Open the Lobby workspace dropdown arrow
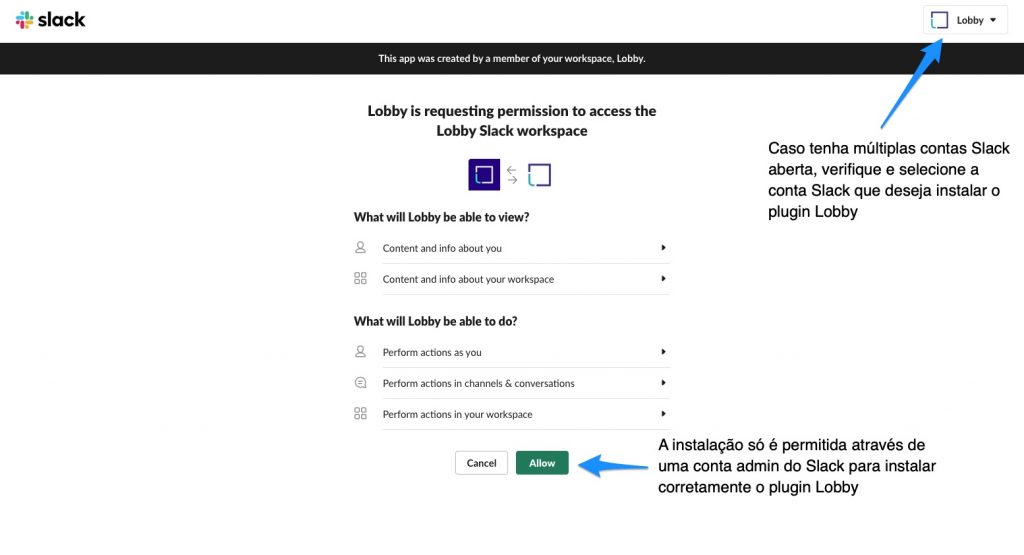Screen dimensions: 1024x555 (993, 20)
